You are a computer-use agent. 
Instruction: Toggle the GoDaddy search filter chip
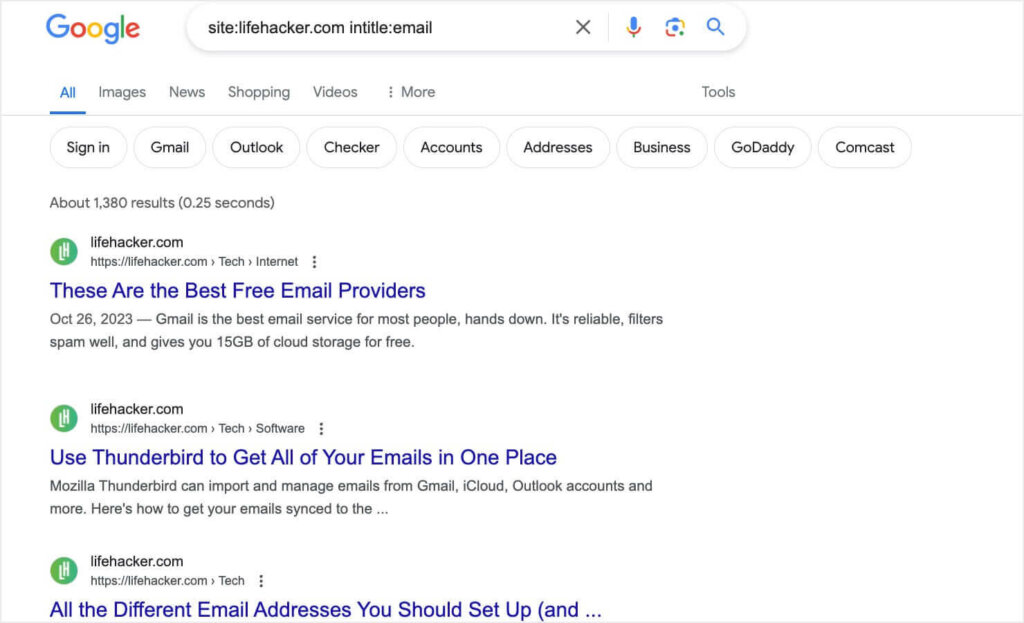tap(762, 147)
